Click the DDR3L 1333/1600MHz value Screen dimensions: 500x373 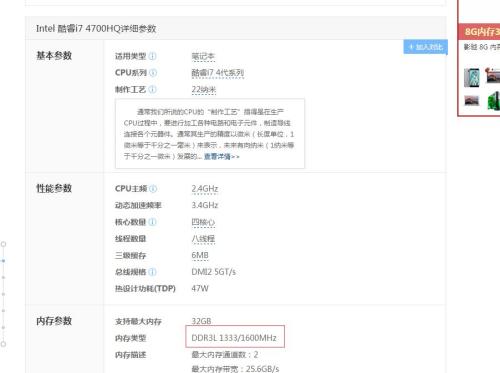[234, 338]
